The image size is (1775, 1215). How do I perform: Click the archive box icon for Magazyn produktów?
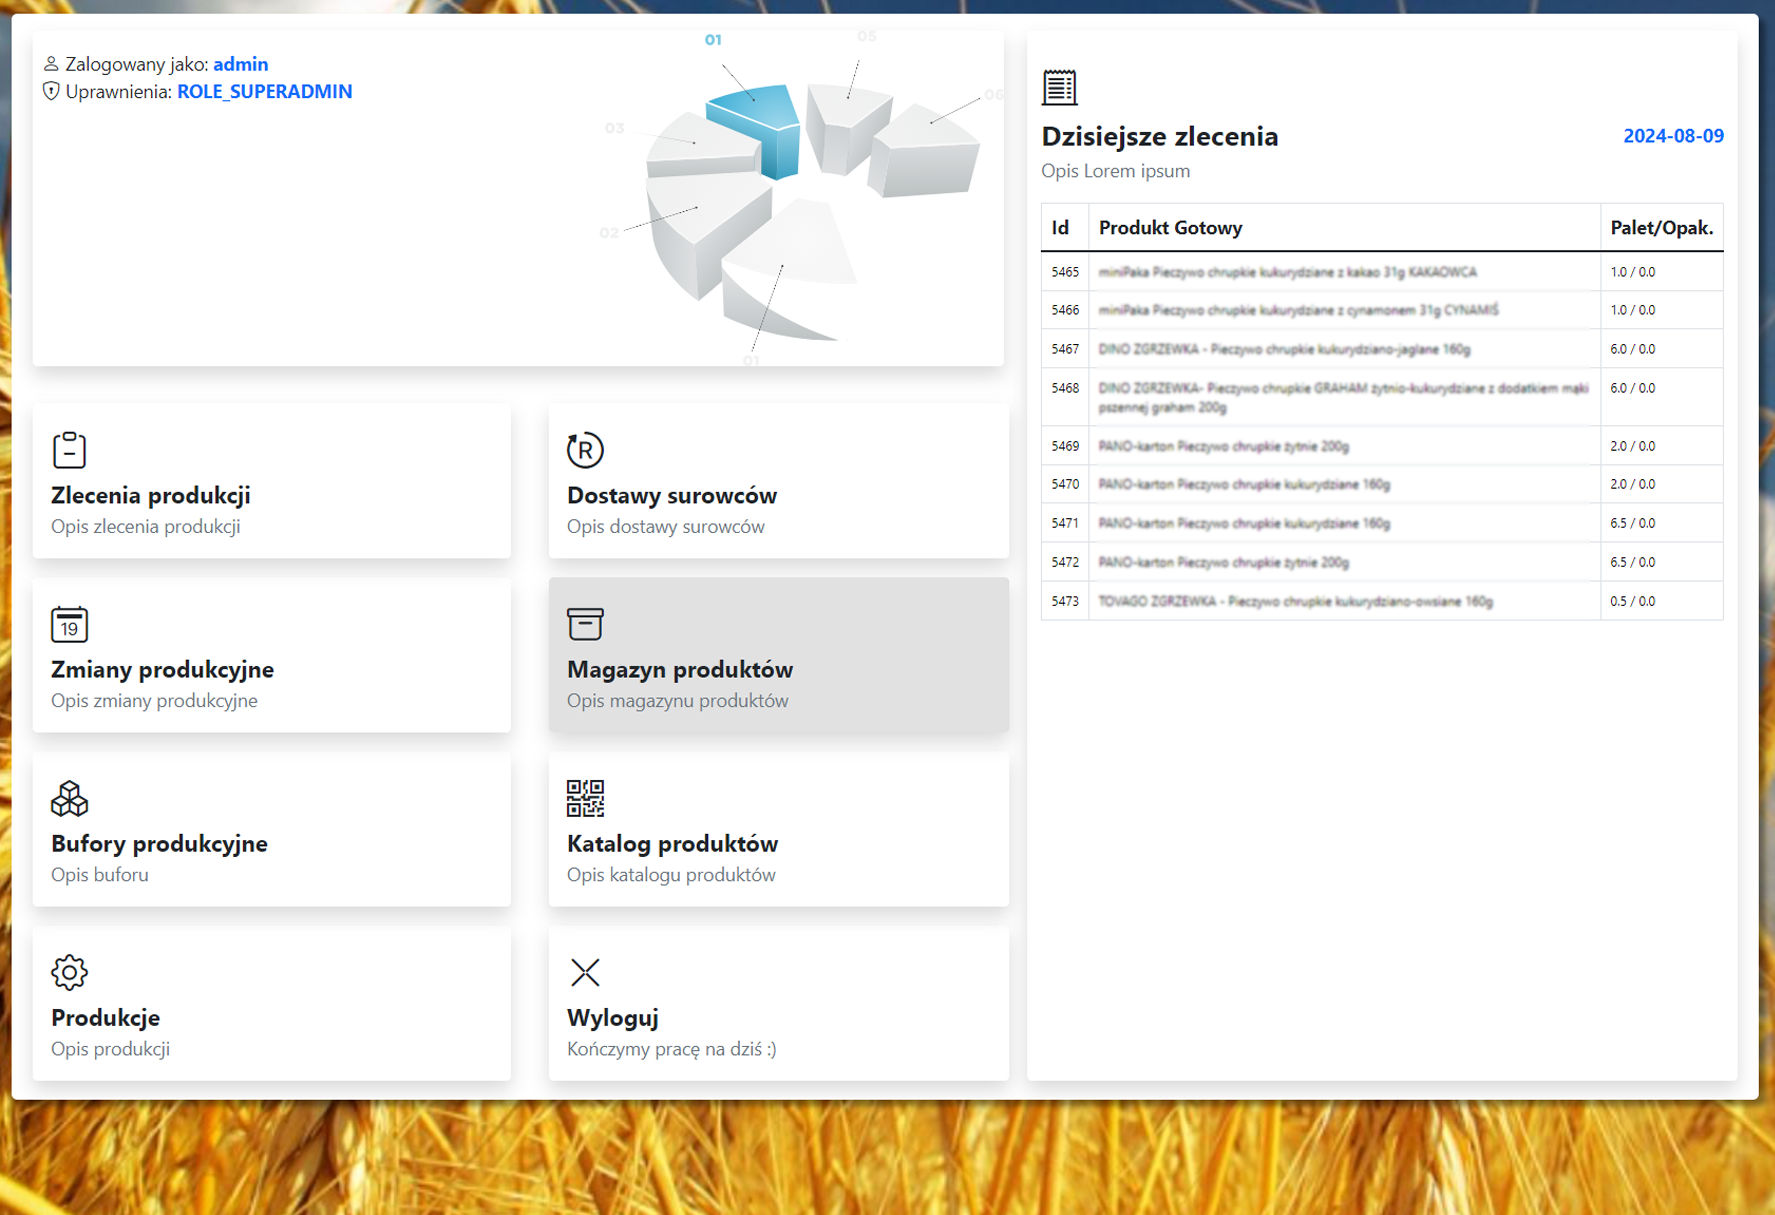point(585,624)
